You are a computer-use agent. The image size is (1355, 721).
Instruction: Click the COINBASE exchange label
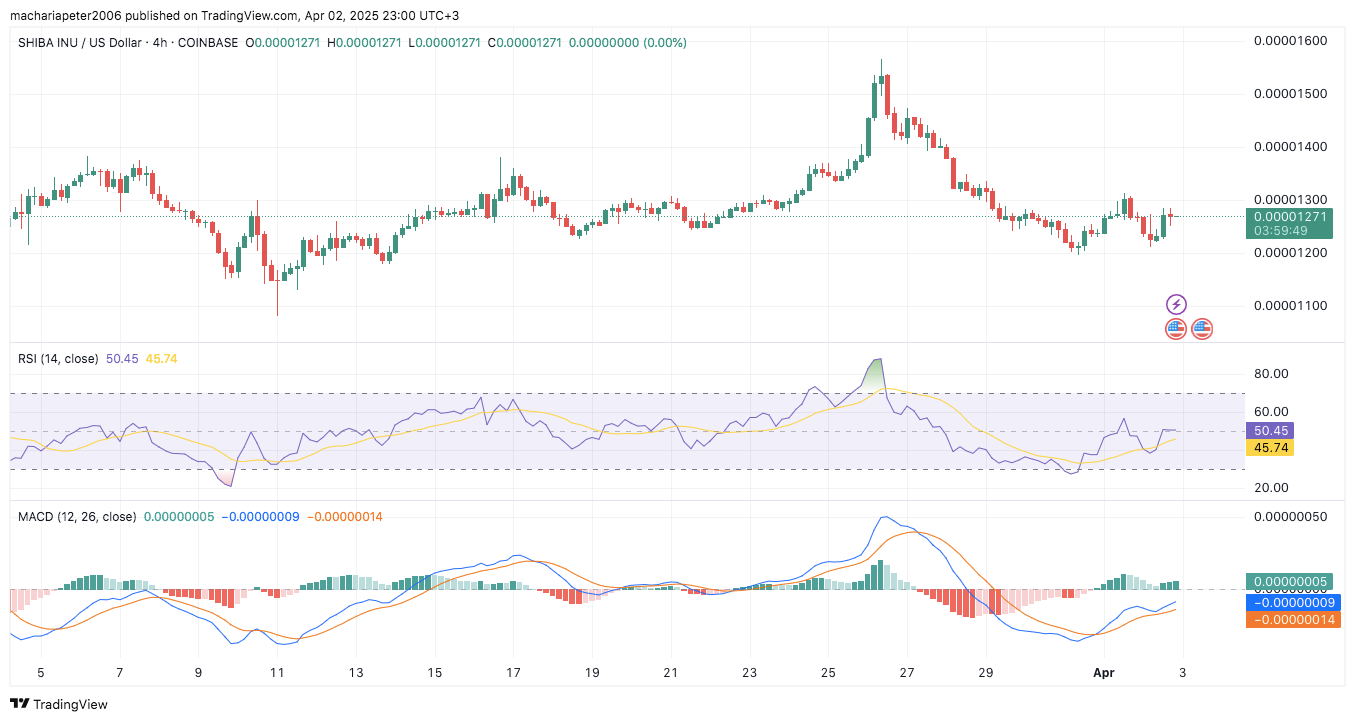point(212,43)
